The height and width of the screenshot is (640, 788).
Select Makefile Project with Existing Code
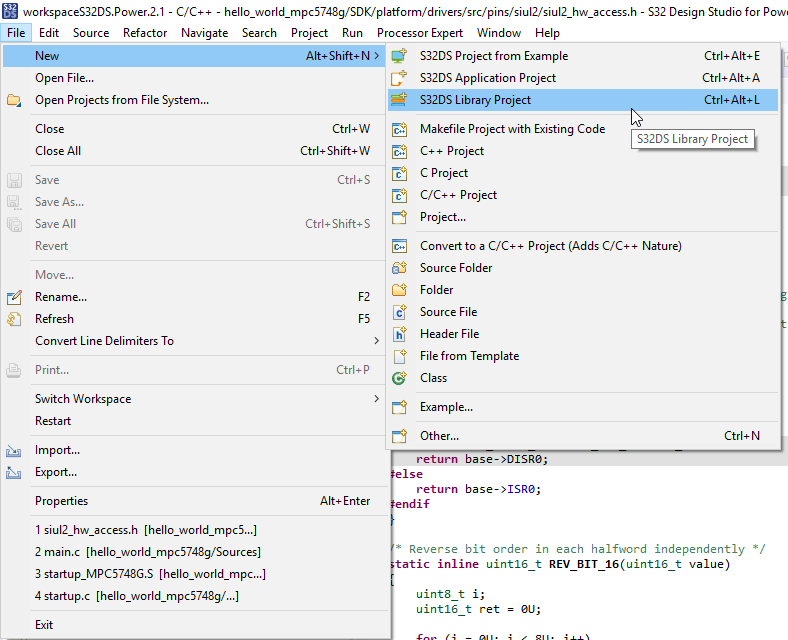coord(583,129)
